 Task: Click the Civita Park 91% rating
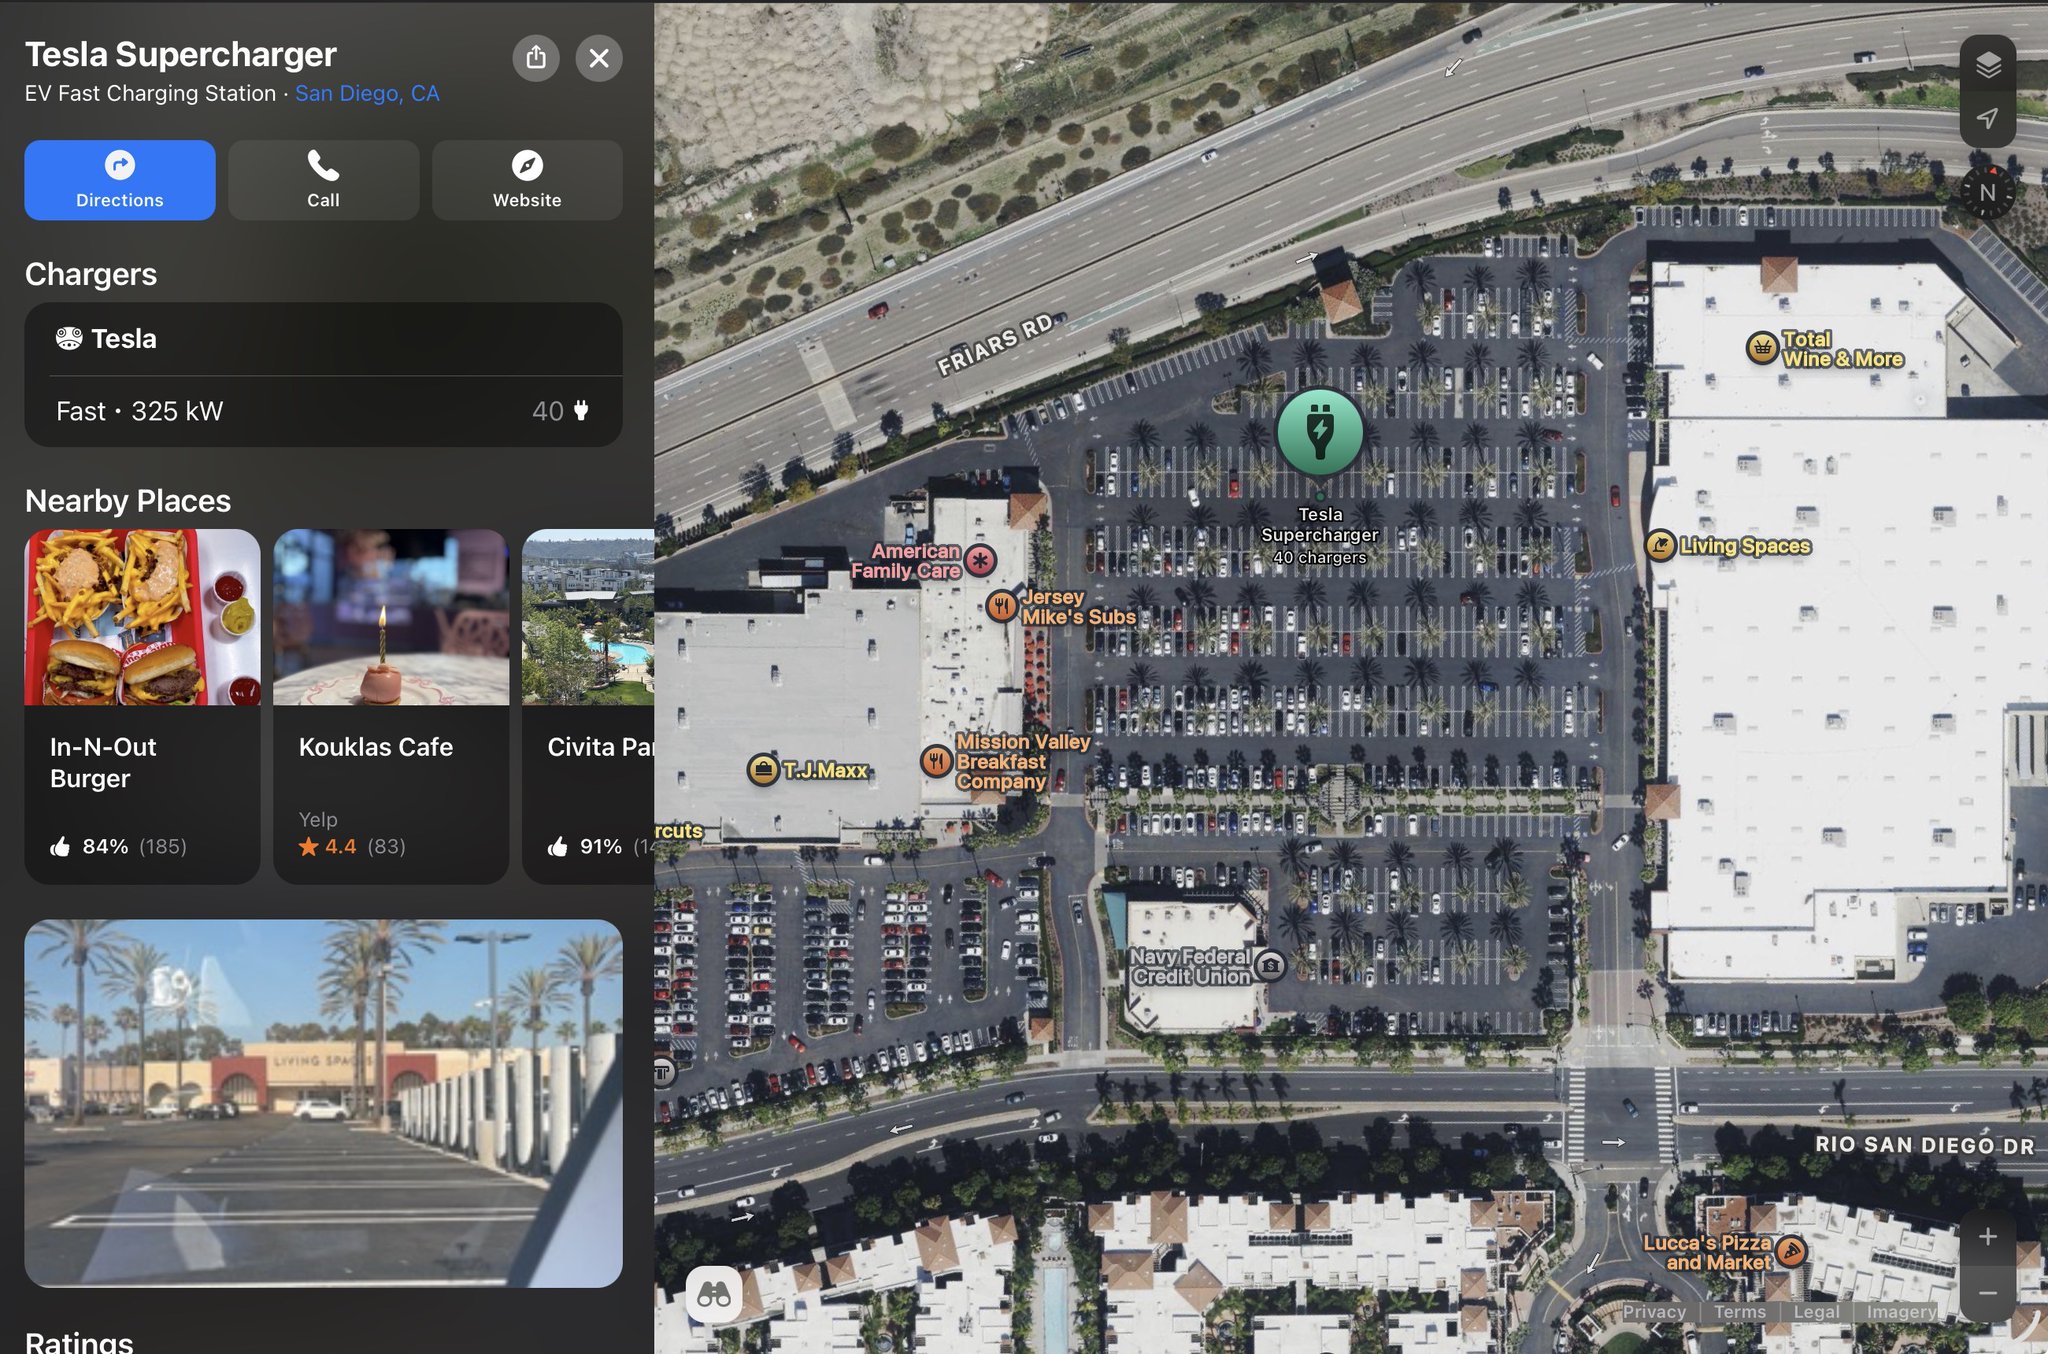click(x=601, y=846)
